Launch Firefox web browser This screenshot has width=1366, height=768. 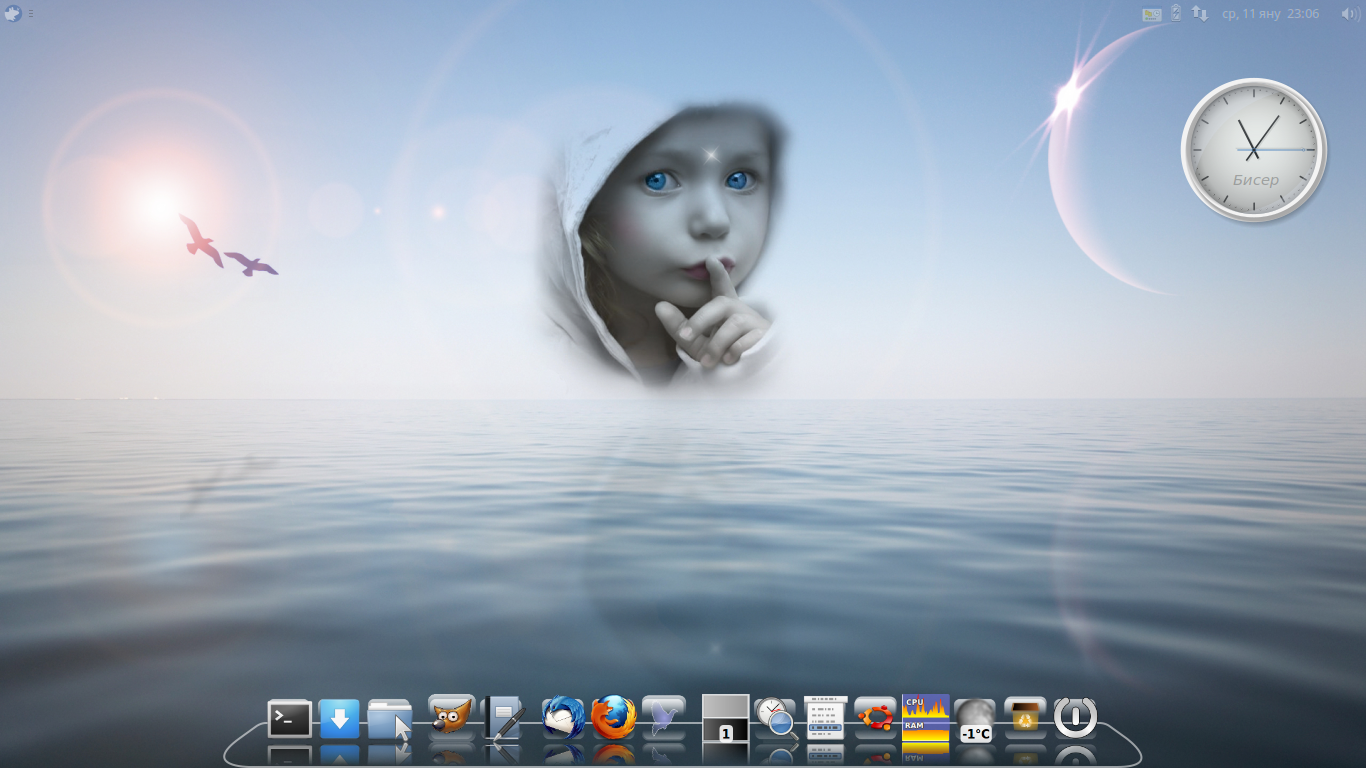point(613,717)
